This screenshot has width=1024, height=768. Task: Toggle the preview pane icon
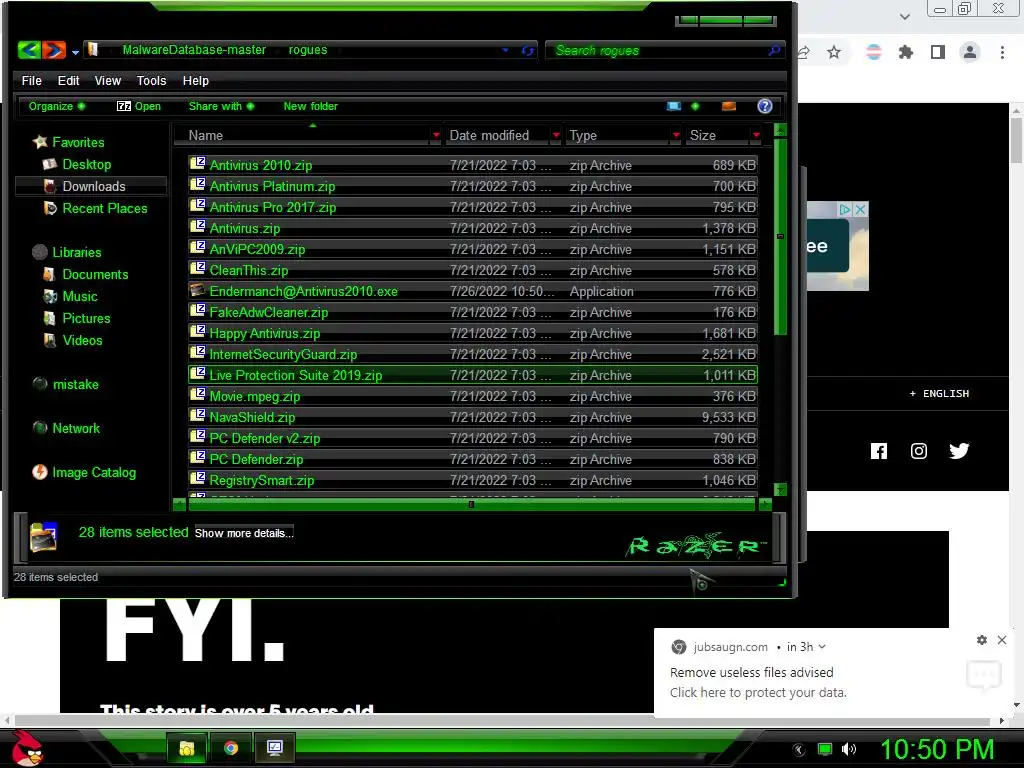(x=729, y=106)
